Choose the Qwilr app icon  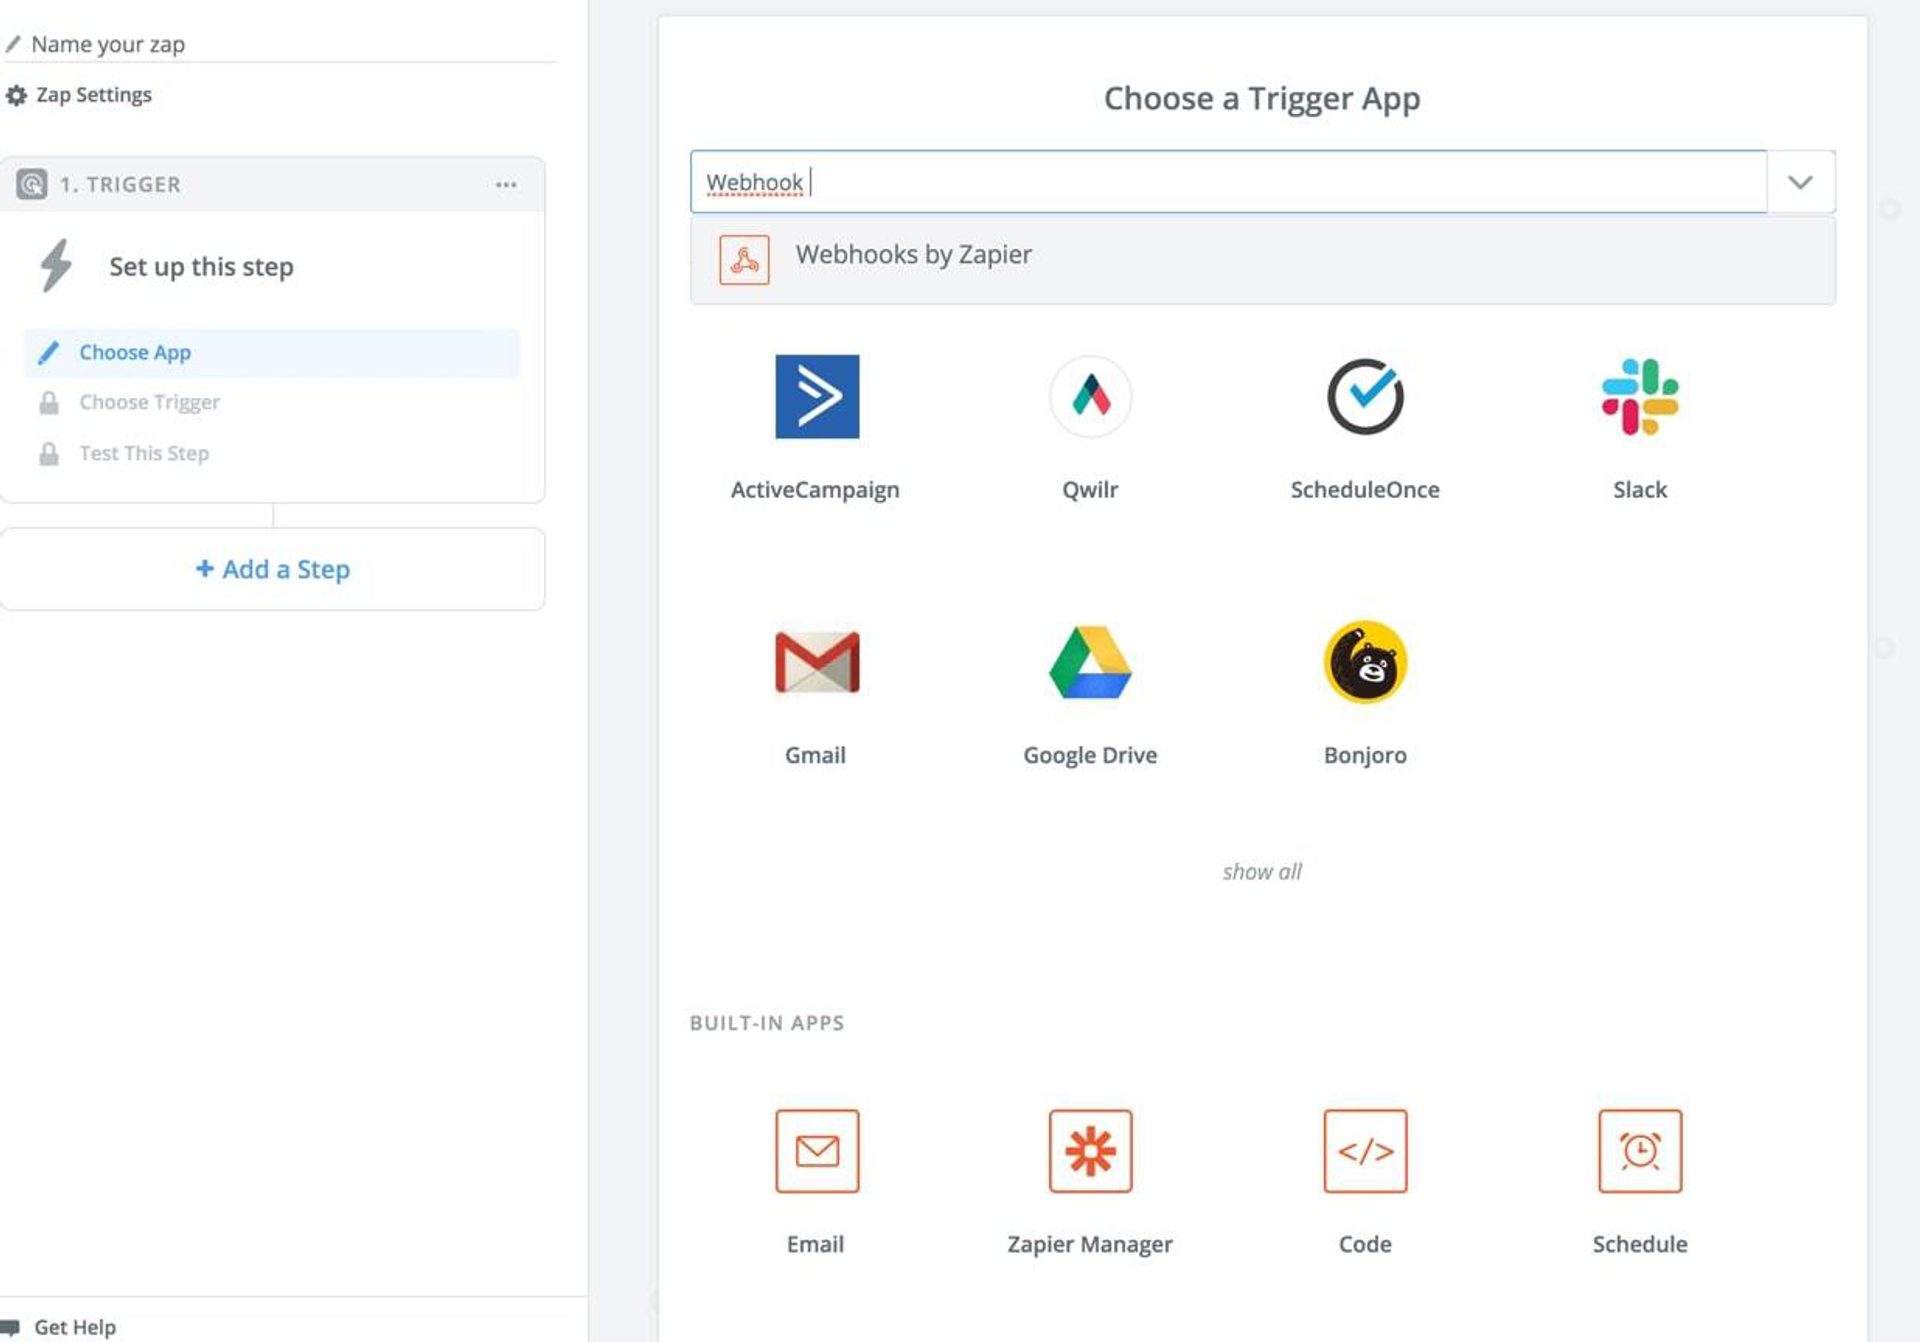1090,397
